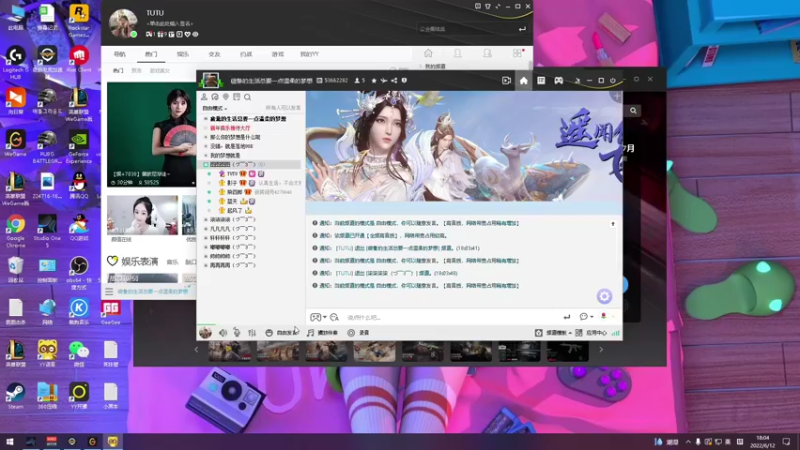Open the video camera icon in channel title bar
The width and height of the screenshot is (800, 450).
click(x=506, y=81)
